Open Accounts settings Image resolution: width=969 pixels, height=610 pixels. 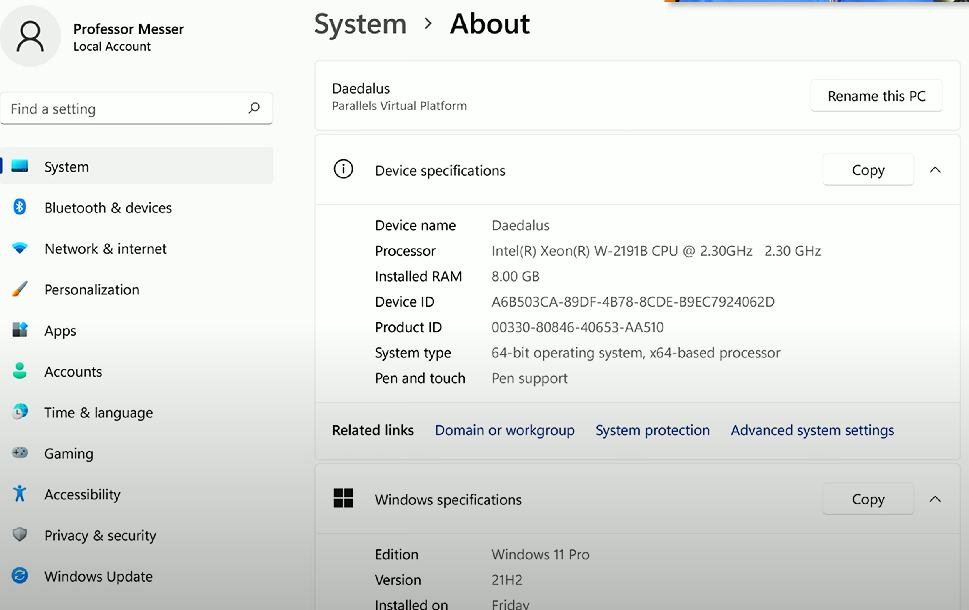[x=137, y=371]
